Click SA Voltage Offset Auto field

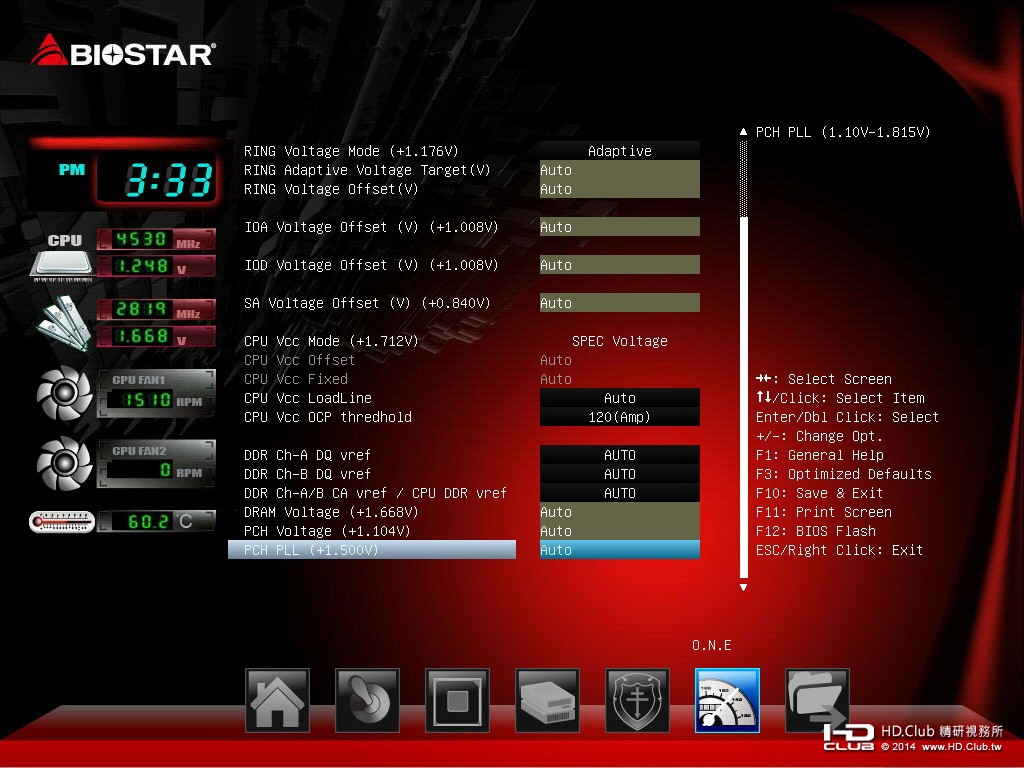tap(620, 302)
